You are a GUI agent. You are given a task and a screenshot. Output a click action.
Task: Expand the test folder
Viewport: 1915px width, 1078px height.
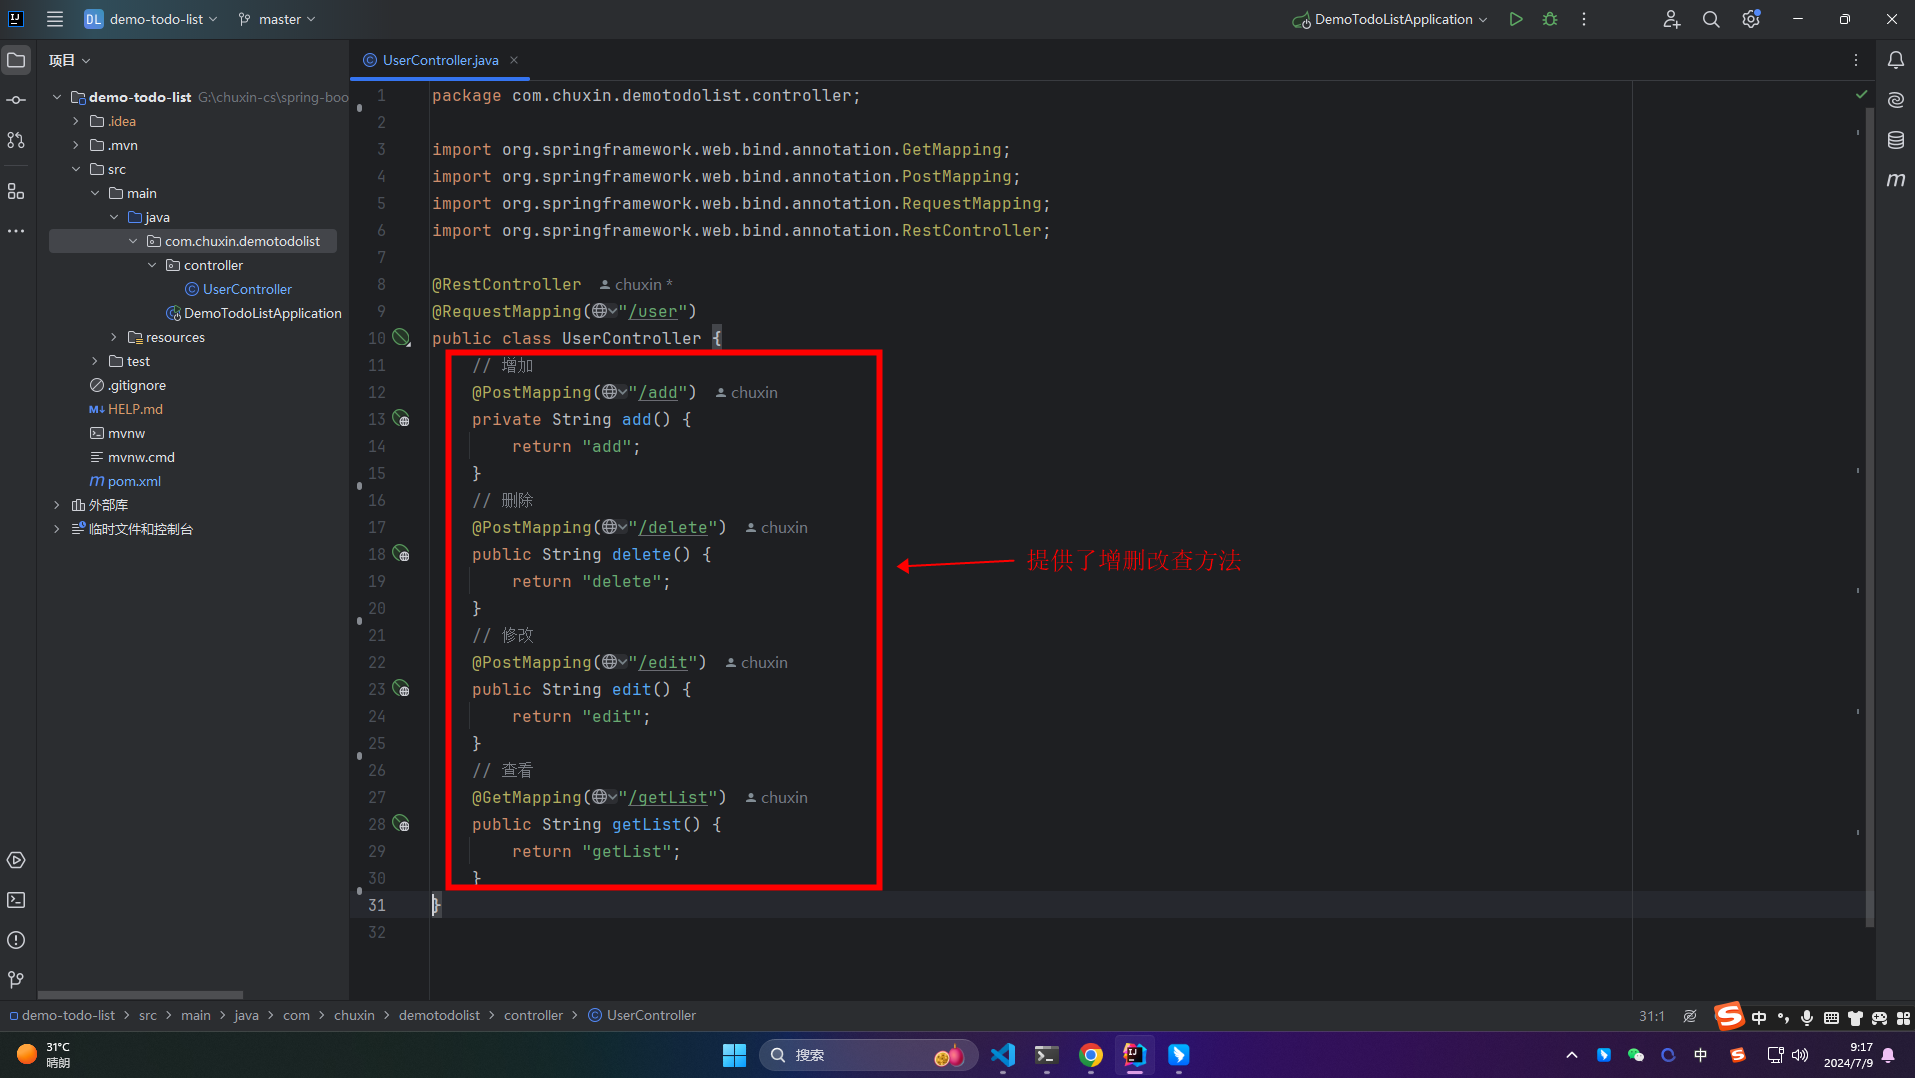coord(95,361)
